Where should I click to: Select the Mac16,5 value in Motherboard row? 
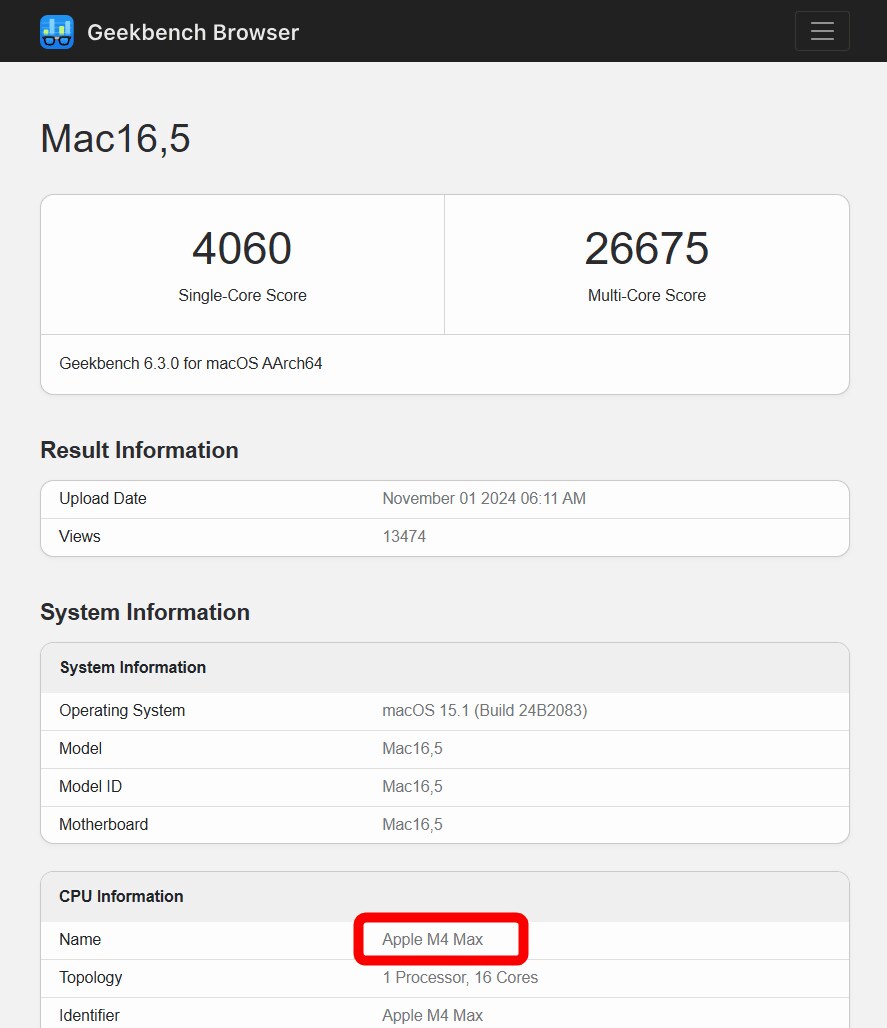click(x=412, y=825)
